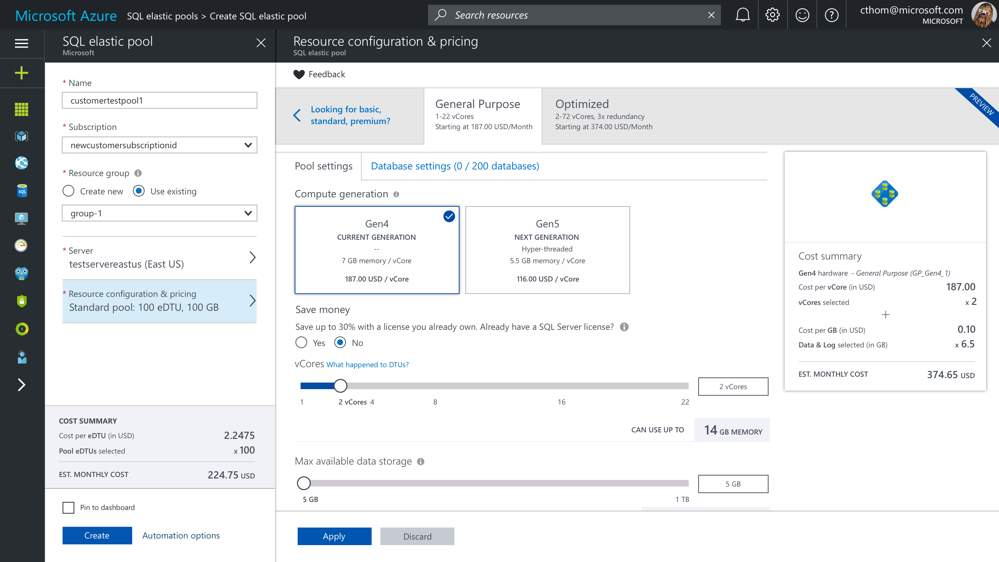
Task: Open the globe app services icon
Action: (x=21, y=163)
